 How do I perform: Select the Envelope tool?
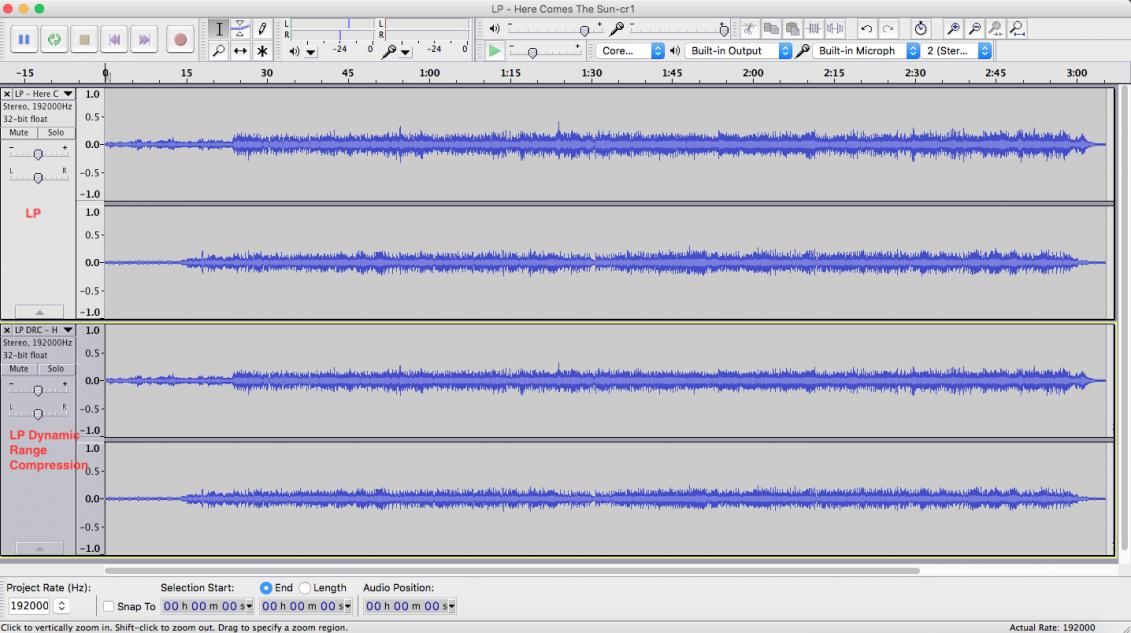click(x=240, y=29)
